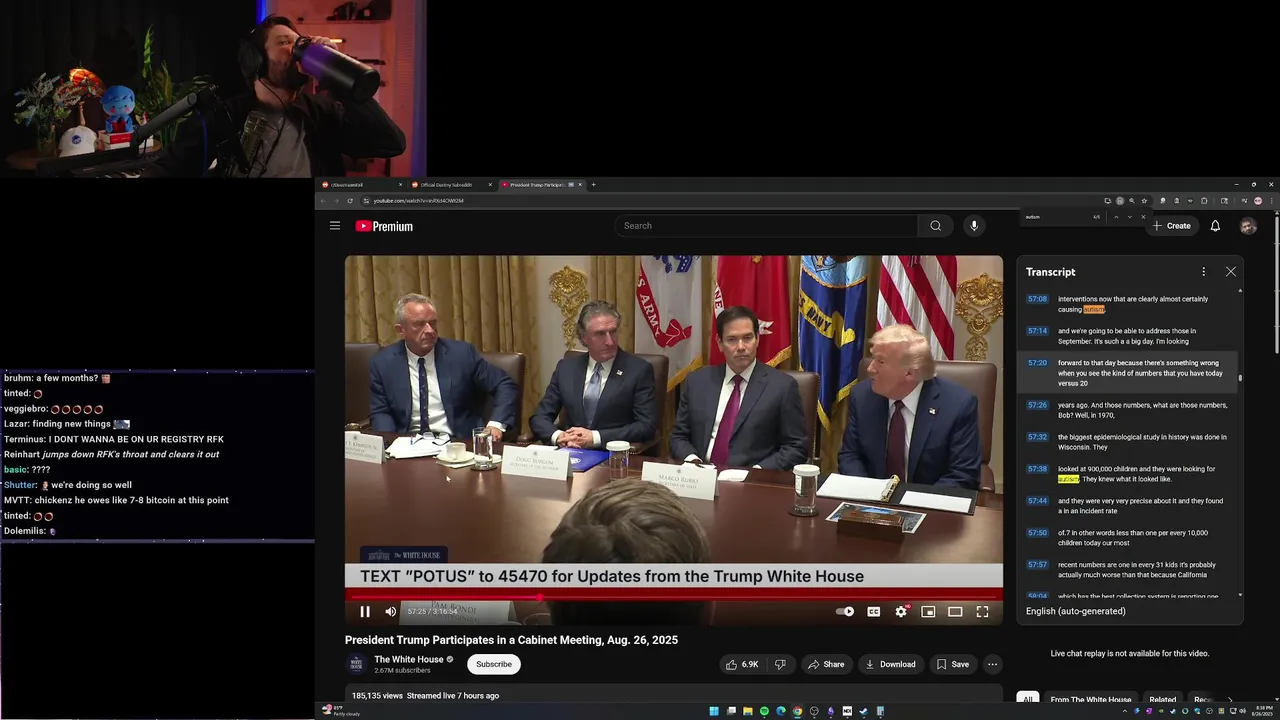Go back in browser
The image size is (1280, 720).
(323, 201)
